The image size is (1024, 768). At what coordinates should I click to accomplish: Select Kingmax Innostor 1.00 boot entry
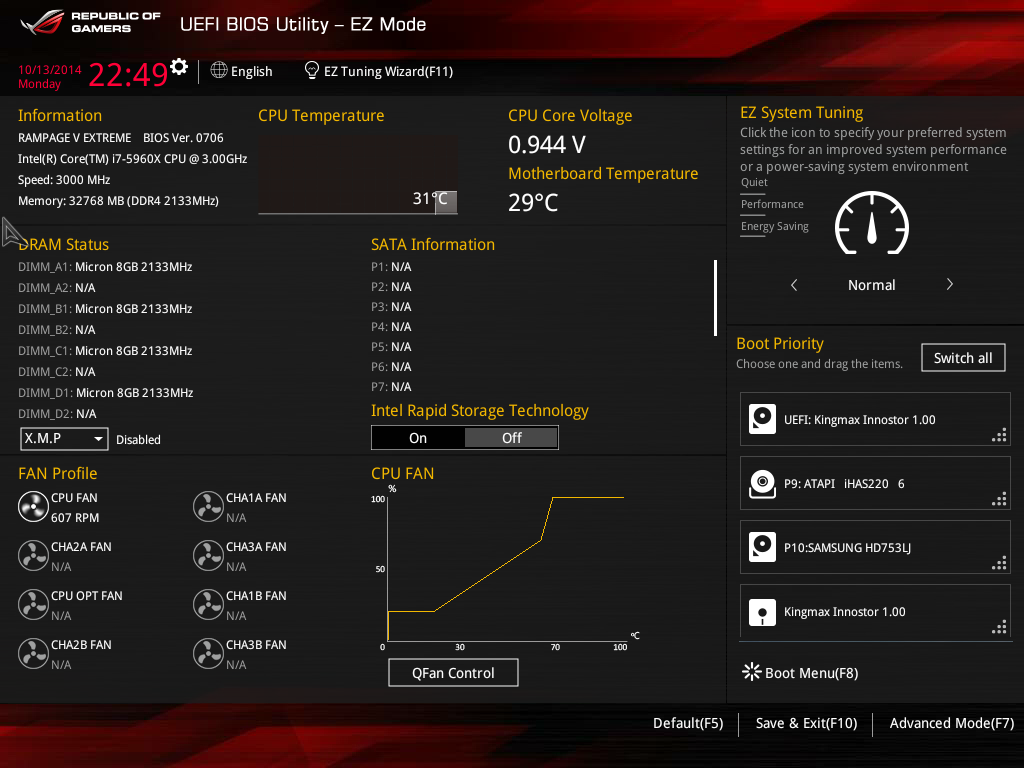[x=875, y=611]
